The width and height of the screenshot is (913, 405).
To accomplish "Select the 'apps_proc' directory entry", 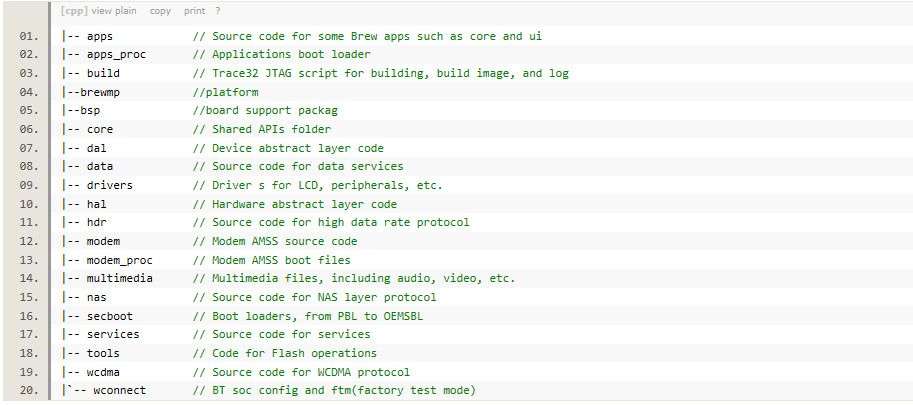I will tap(116, 55).
